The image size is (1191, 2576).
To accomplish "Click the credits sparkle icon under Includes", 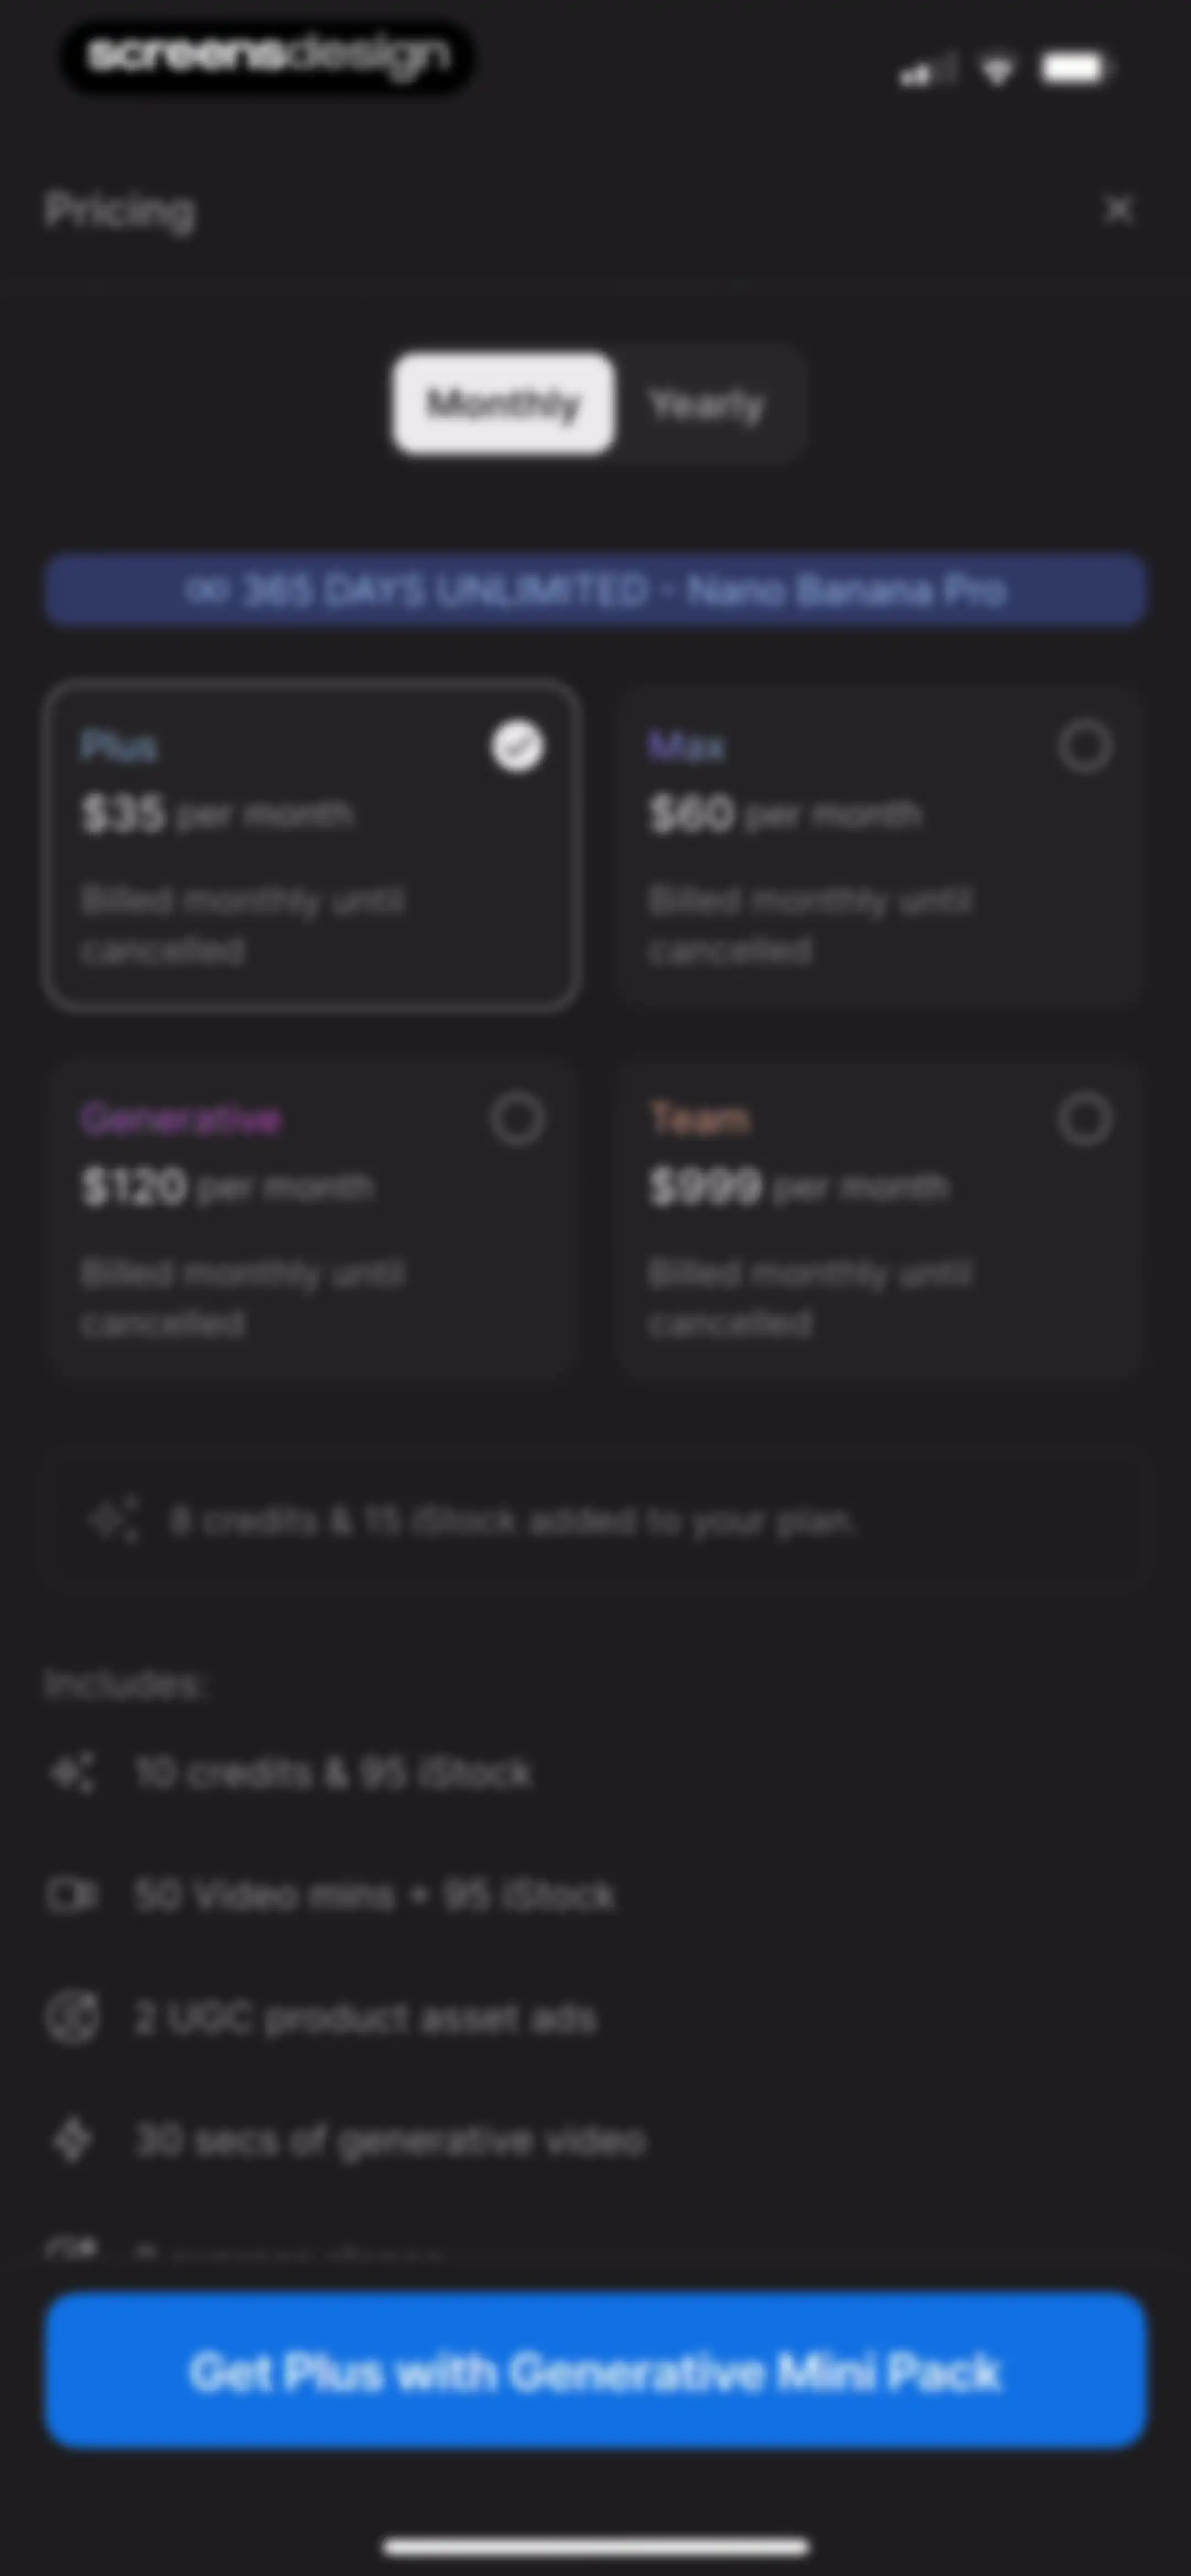I will click(72, 1773).
